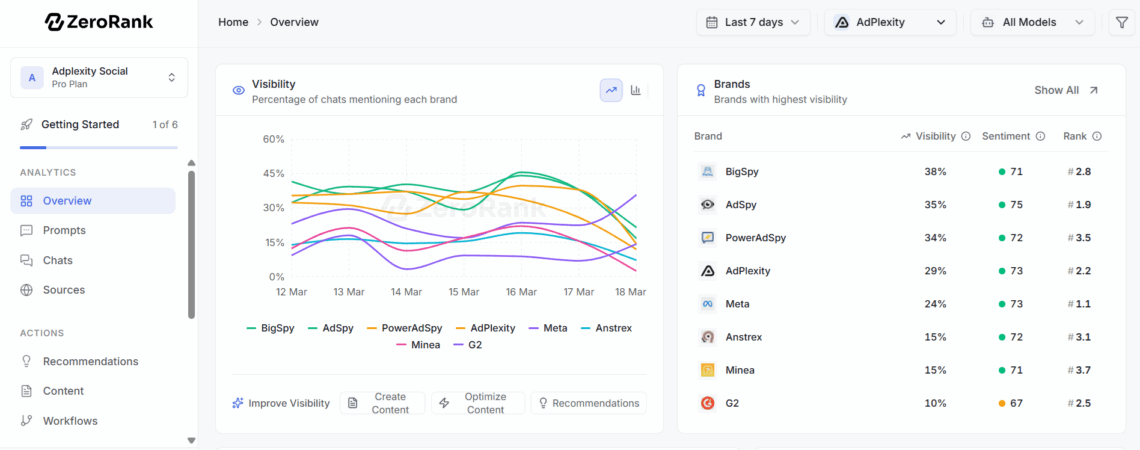Open the All Models dropdown
The width and height of the screenshot is (1140, 450).
click(x=1032, y=22)
